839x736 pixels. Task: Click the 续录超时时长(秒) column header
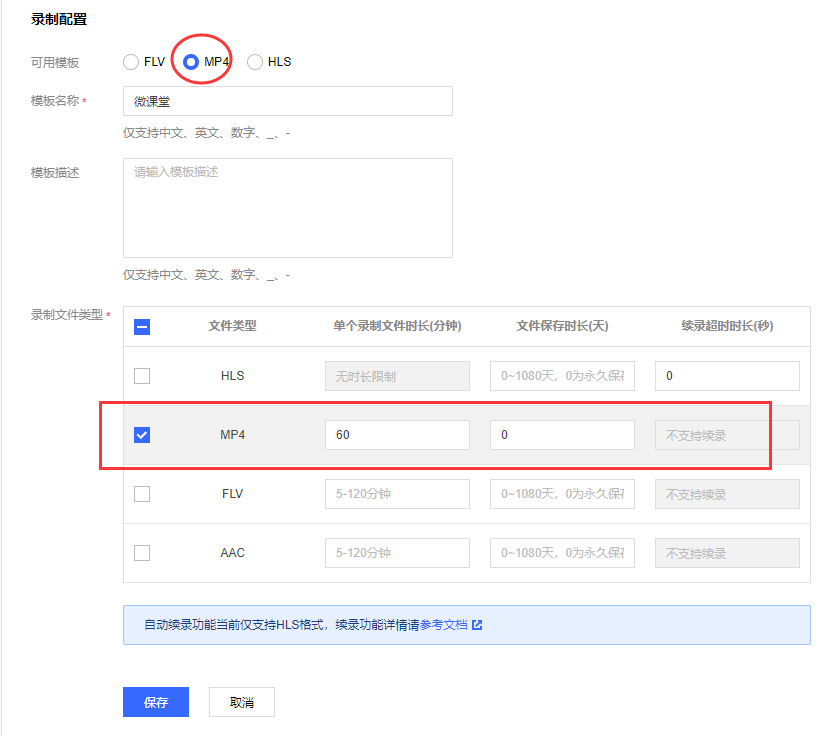coord(727,326)
